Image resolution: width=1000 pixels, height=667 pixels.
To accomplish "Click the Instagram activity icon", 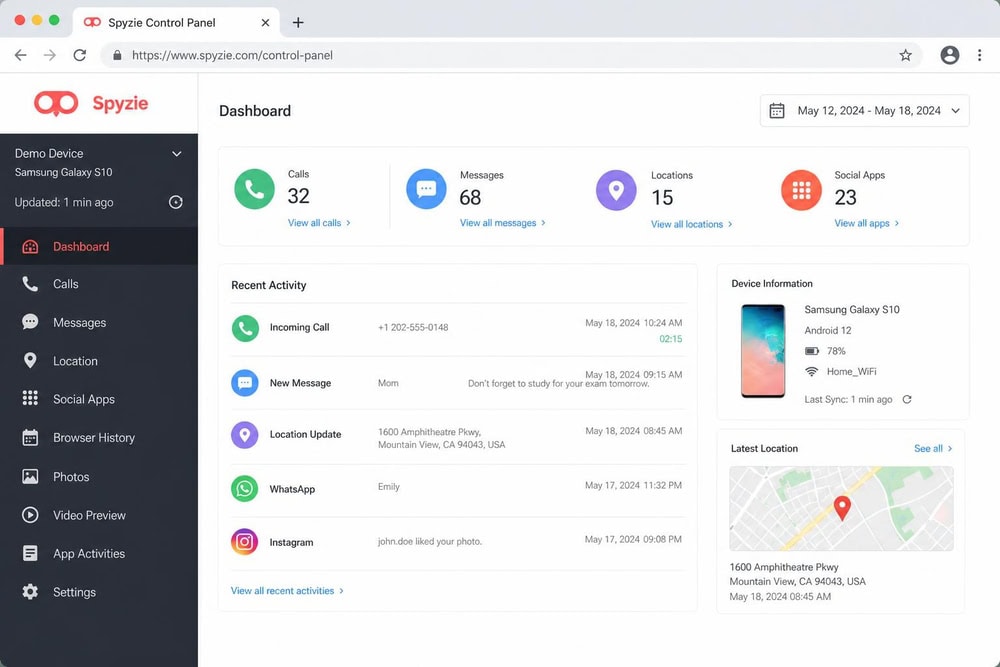I will tap(244, 542).
